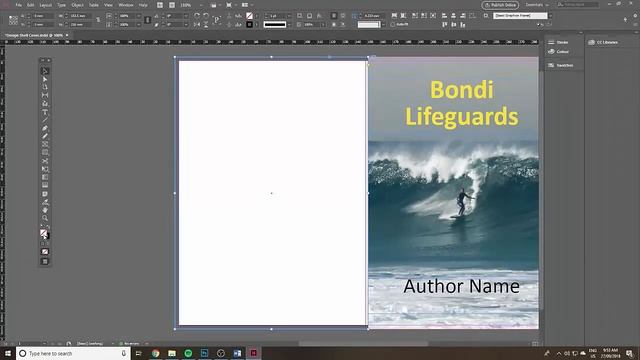Open the Scale Y percentage dropdown
640x360 pixels.
138,24
